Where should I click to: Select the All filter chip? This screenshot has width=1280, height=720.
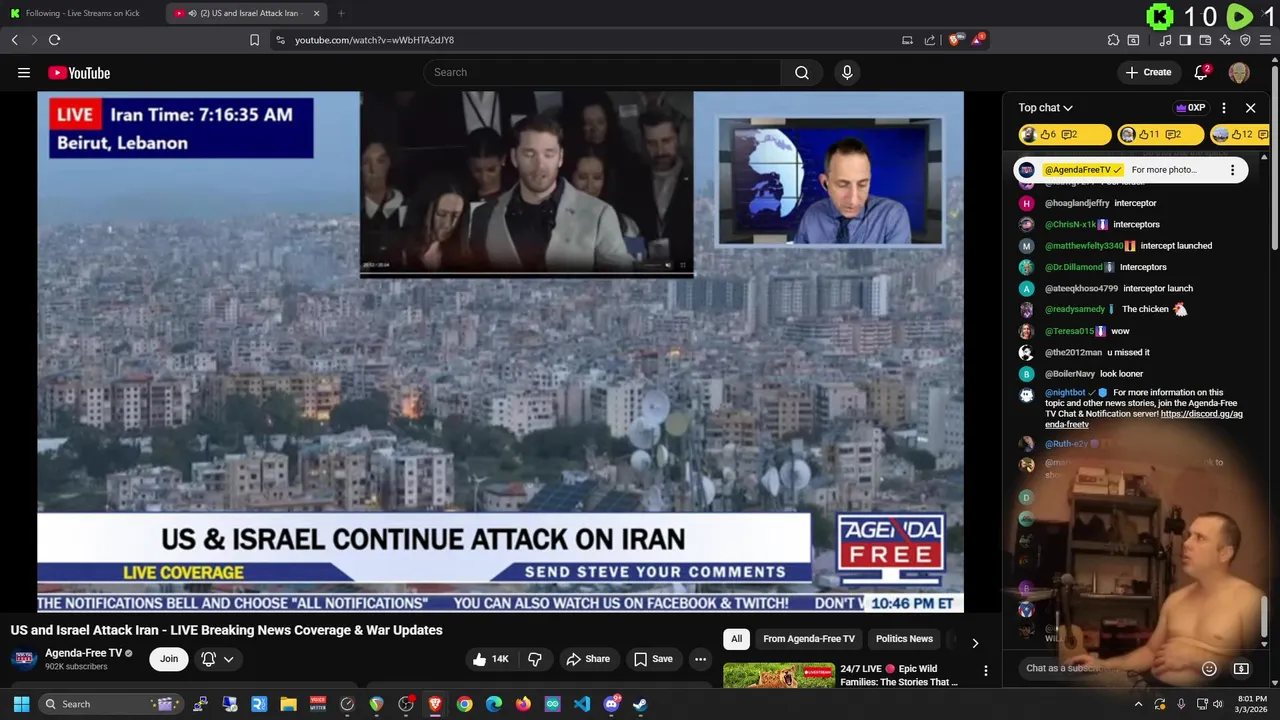[x=736, y=639]
